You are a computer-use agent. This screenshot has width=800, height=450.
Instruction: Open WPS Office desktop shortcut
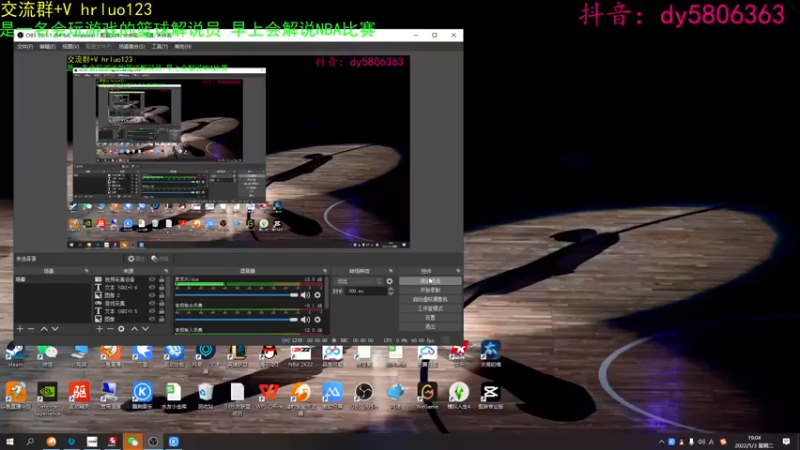[x=268, y=396]
